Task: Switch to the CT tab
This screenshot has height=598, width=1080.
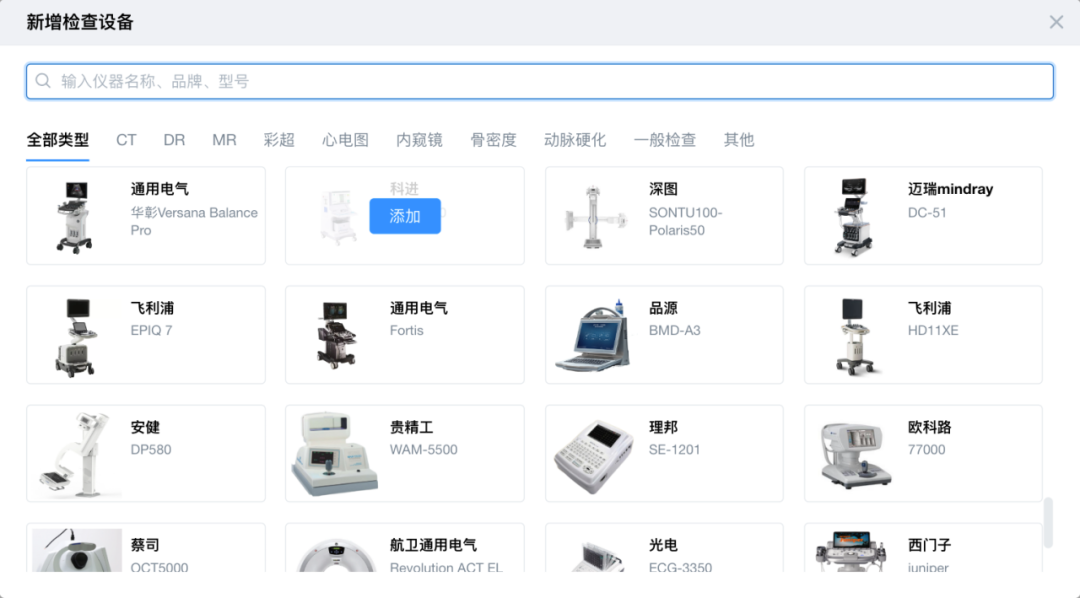Action: 126,140
